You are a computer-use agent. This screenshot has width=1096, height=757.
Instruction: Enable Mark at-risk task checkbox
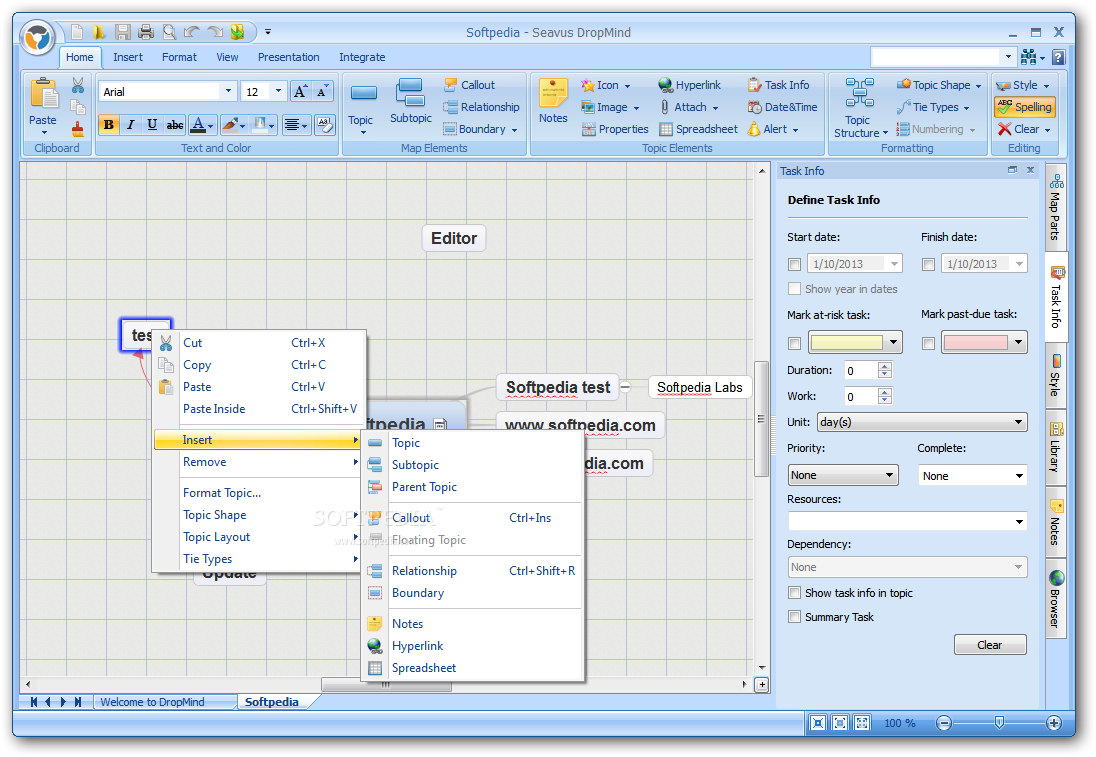[x=794, y=343]
